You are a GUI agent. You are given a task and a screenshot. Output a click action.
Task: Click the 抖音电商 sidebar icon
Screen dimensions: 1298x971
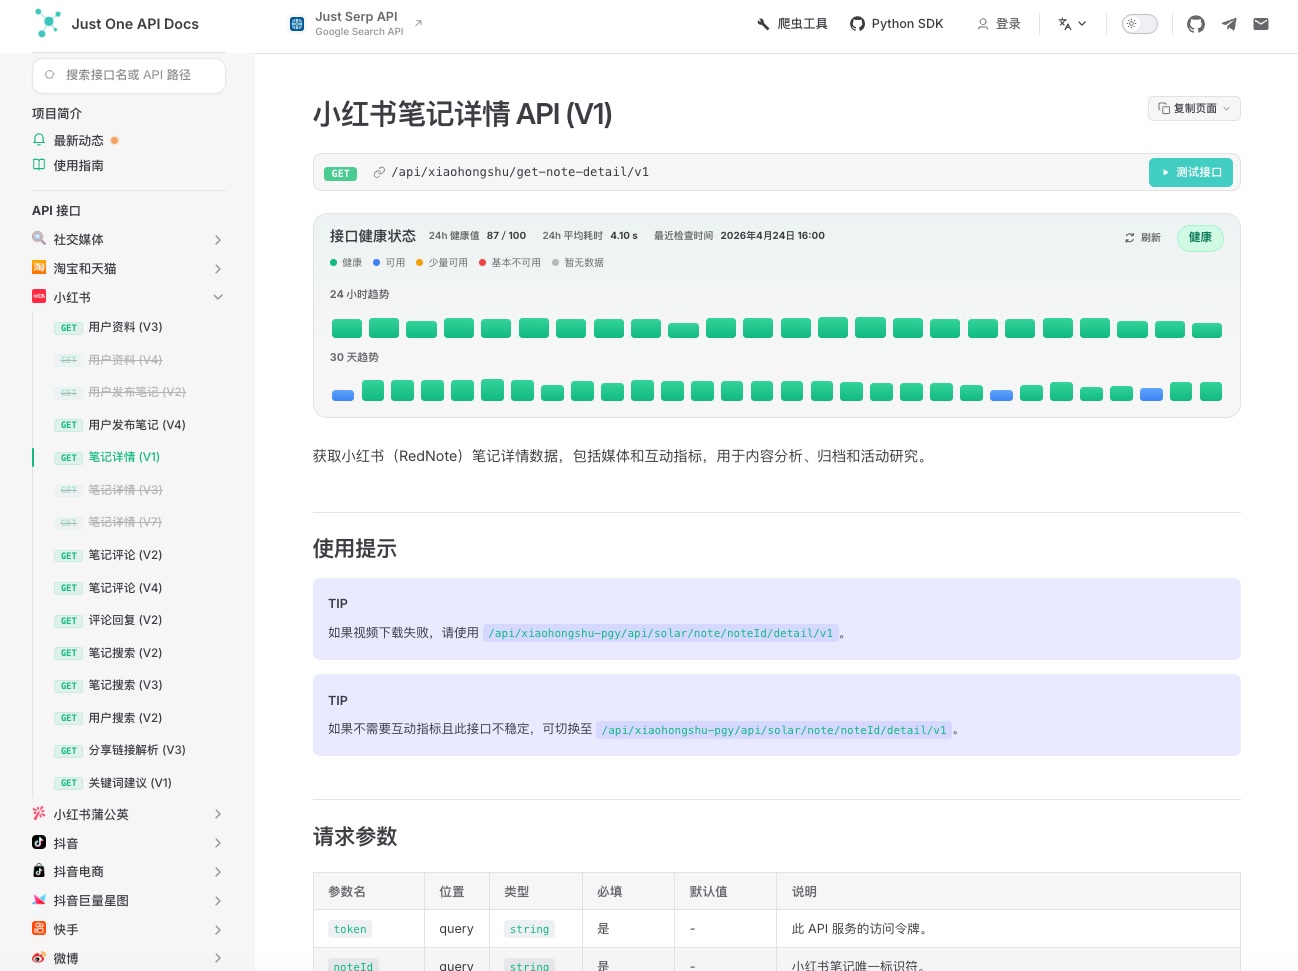39,871
